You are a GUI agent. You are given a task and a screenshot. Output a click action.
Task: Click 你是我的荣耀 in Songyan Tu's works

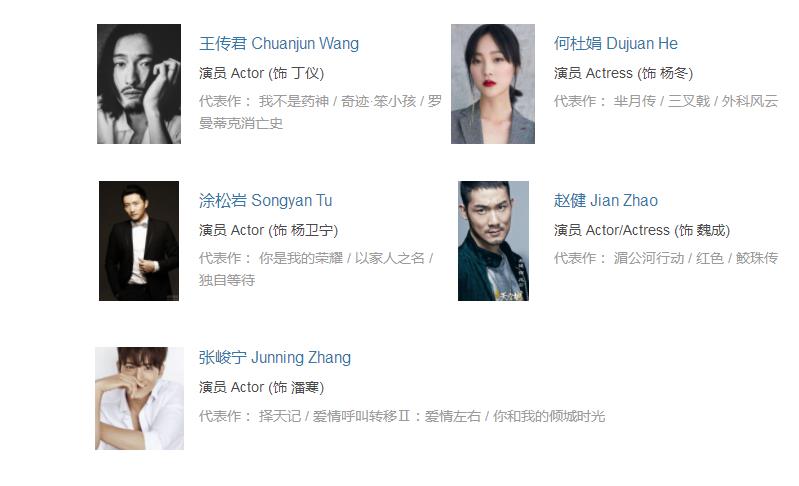pyautogui.click(x=301, y=258)
